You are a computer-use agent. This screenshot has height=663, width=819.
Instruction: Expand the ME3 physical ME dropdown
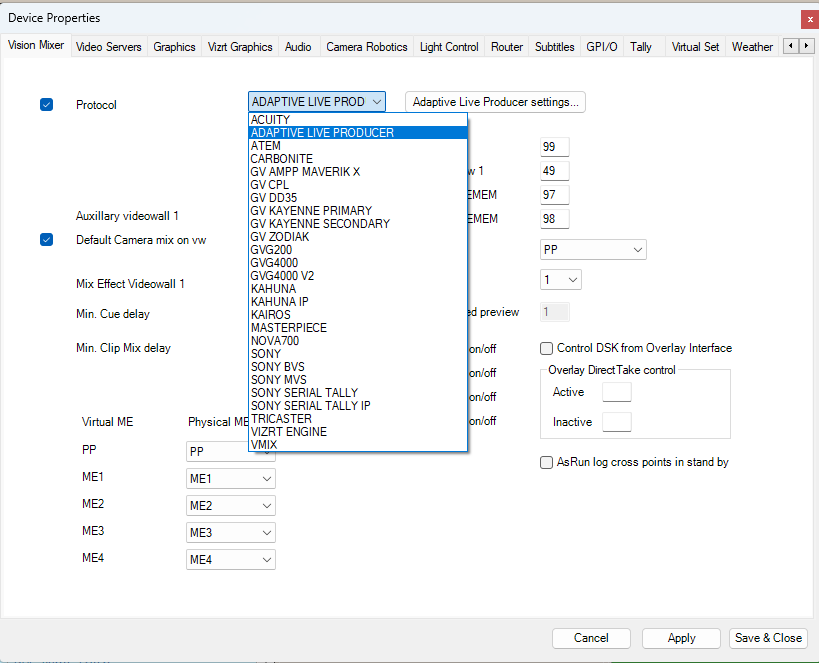(230, 532)
